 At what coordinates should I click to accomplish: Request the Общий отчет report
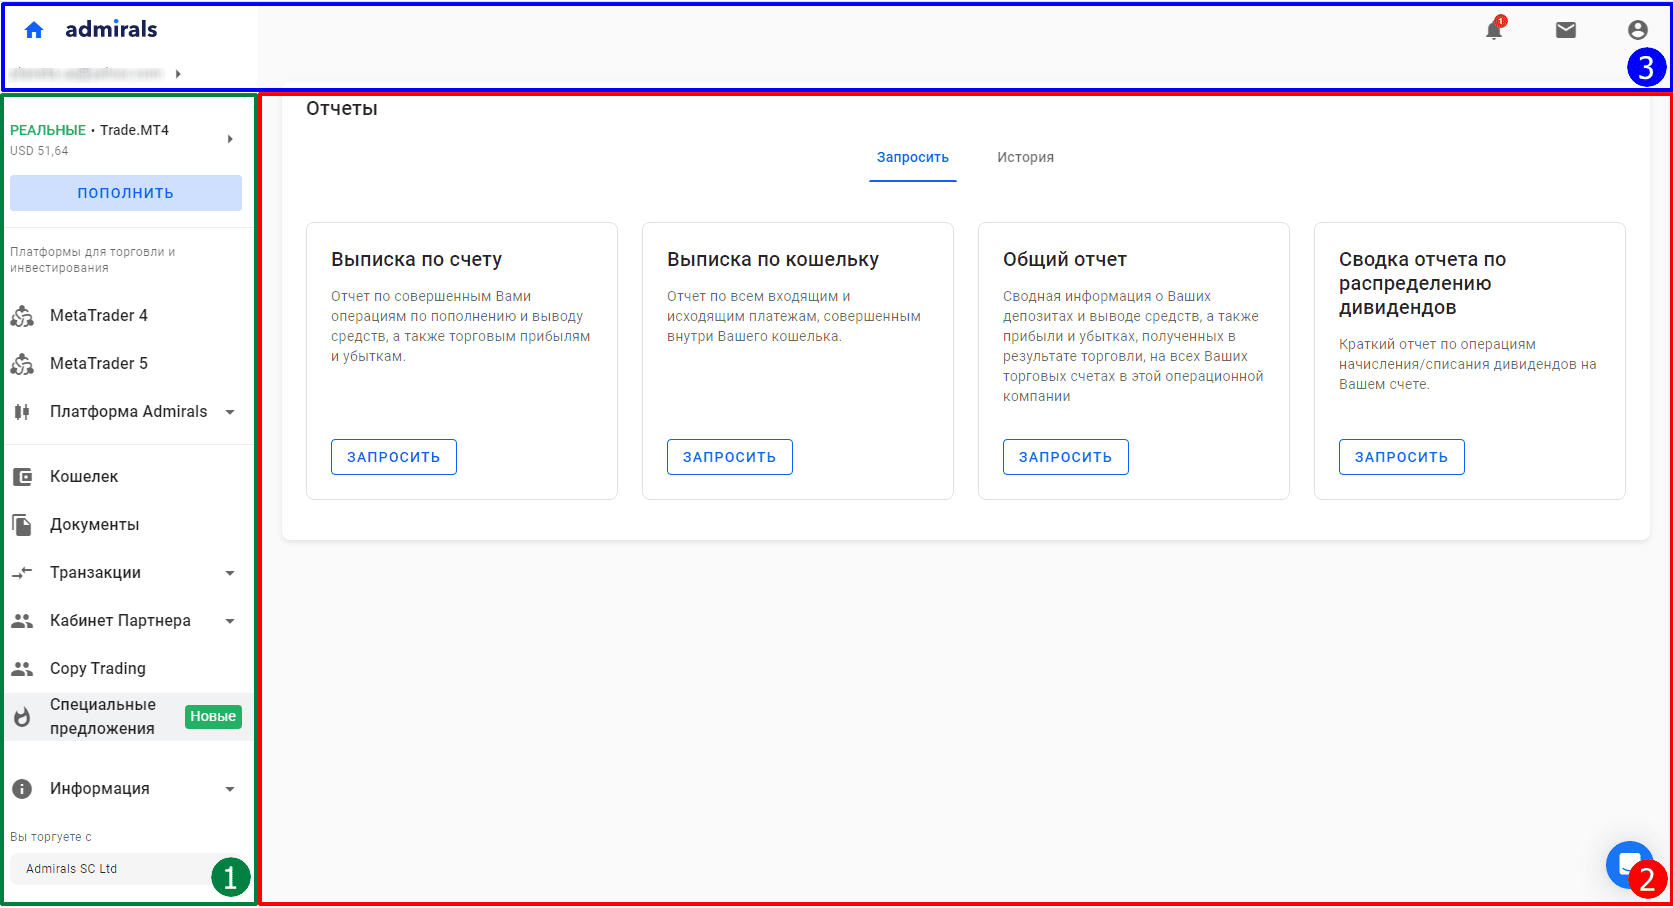tap(1066, 457)
